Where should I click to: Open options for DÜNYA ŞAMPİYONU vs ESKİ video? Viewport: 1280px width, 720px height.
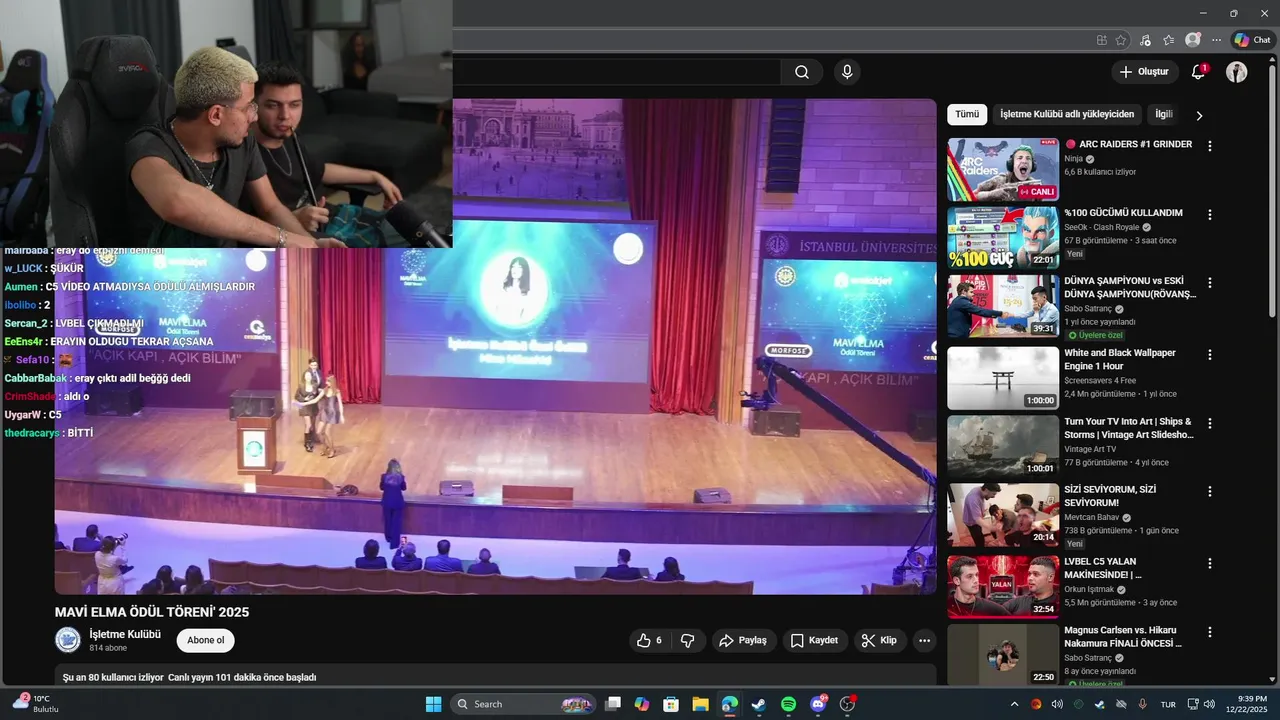(1210, 284)
